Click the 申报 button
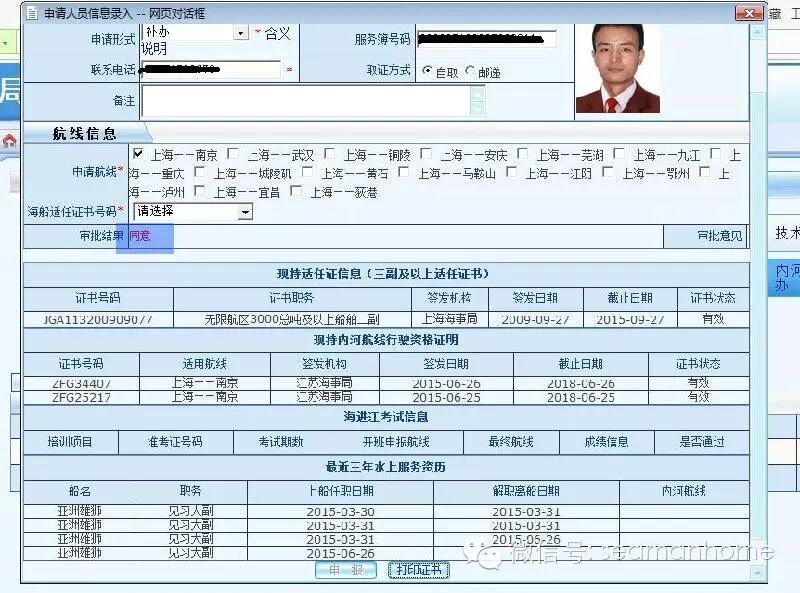 pos(346,570)
